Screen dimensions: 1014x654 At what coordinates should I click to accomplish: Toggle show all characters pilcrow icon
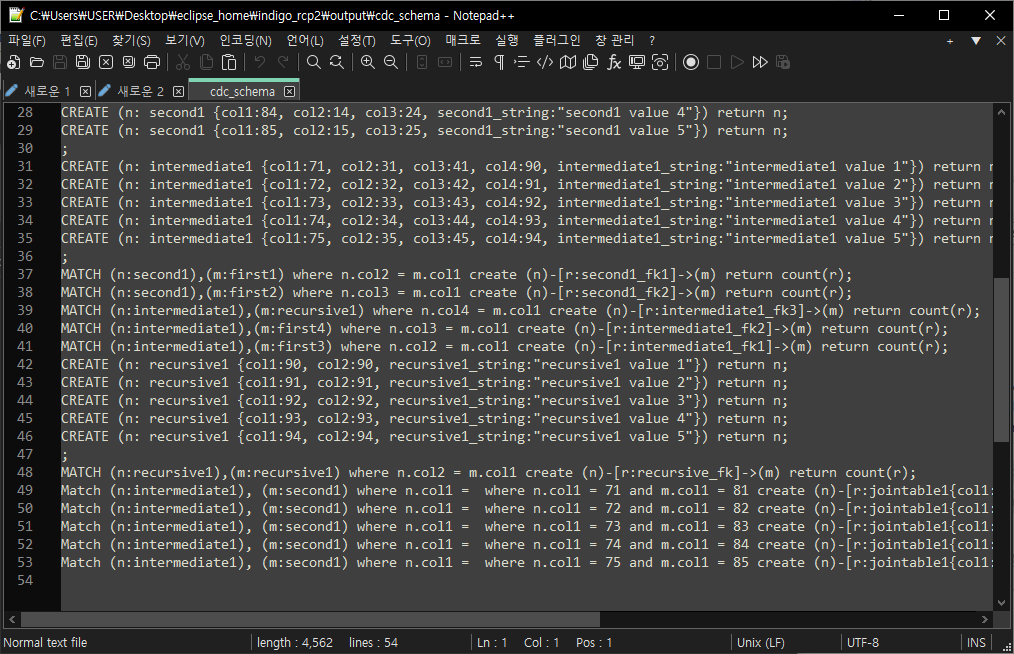(x=498, y=62)
